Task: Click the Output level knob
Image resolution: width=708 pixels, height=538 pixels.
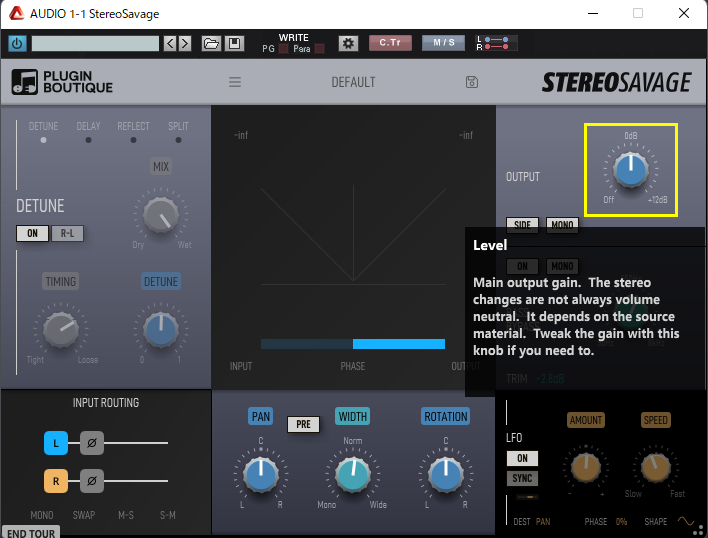Action: [x=631, y=170]
